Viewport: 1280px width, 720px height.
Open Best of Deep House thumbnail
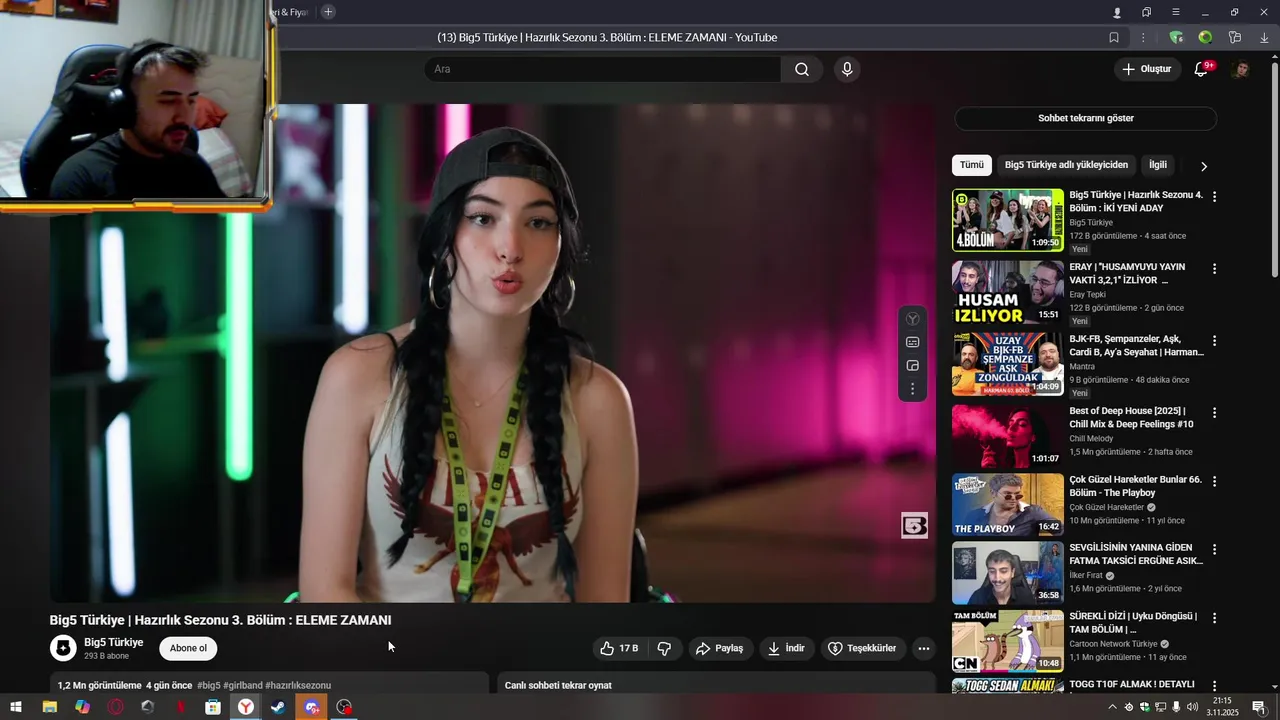(x=1007, y=436)
